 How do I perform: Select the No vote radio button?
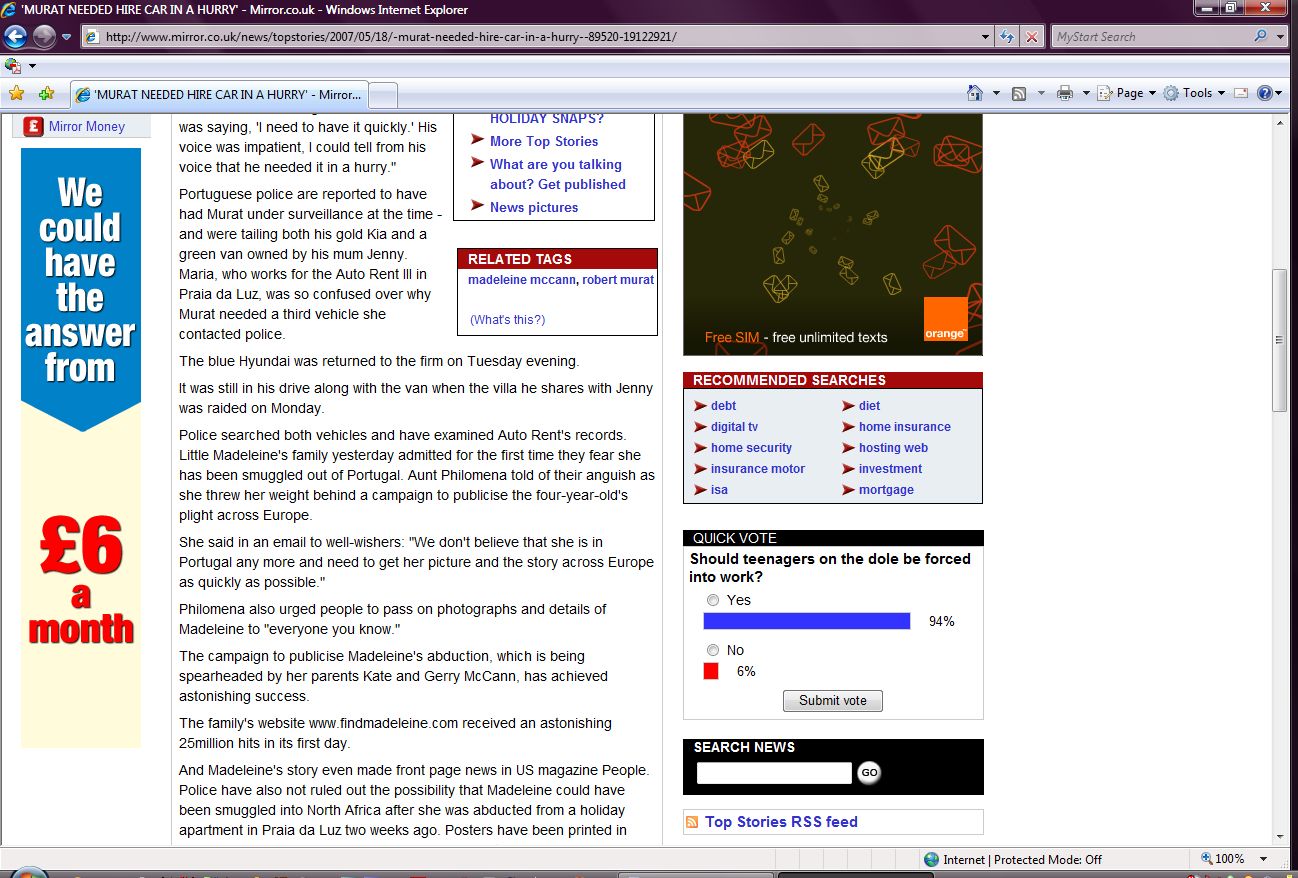pyautogui.click(x=713, y=650)
